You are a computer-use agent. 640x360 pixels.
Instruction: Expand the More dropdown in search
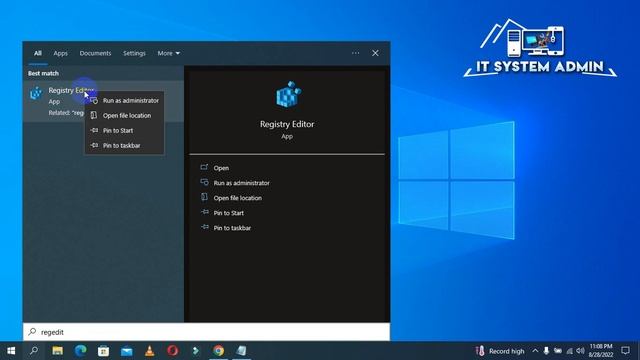pos(169,53)
